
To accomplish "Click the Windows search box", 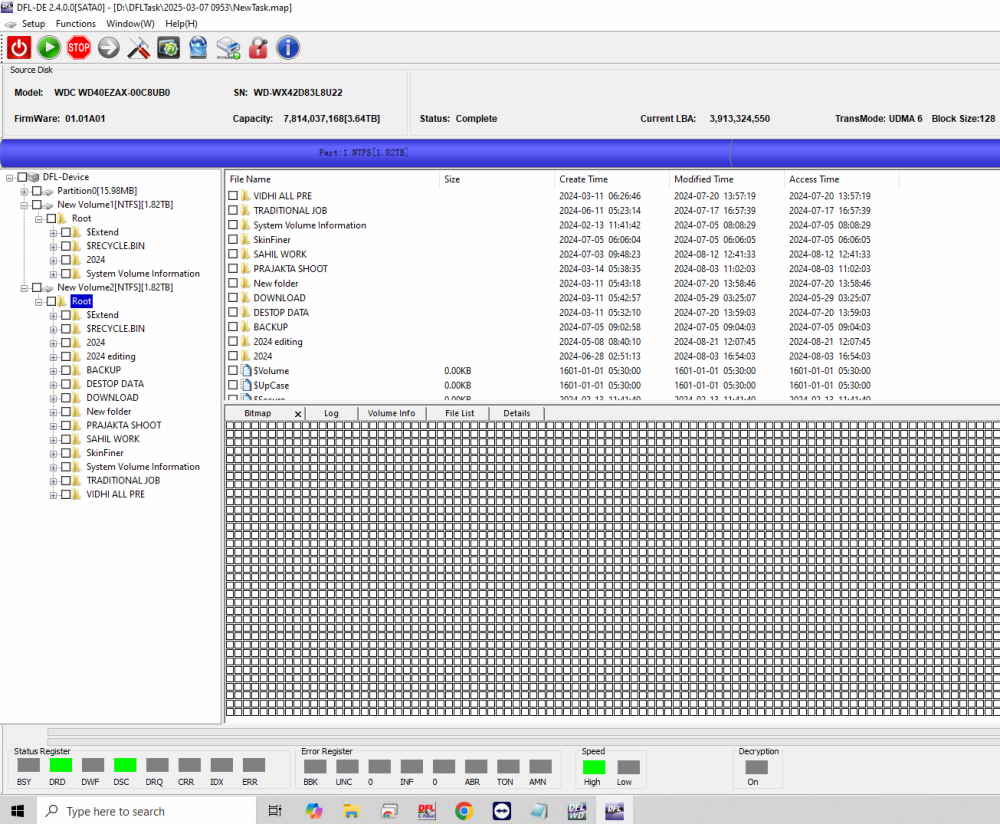I will point(146,811).
